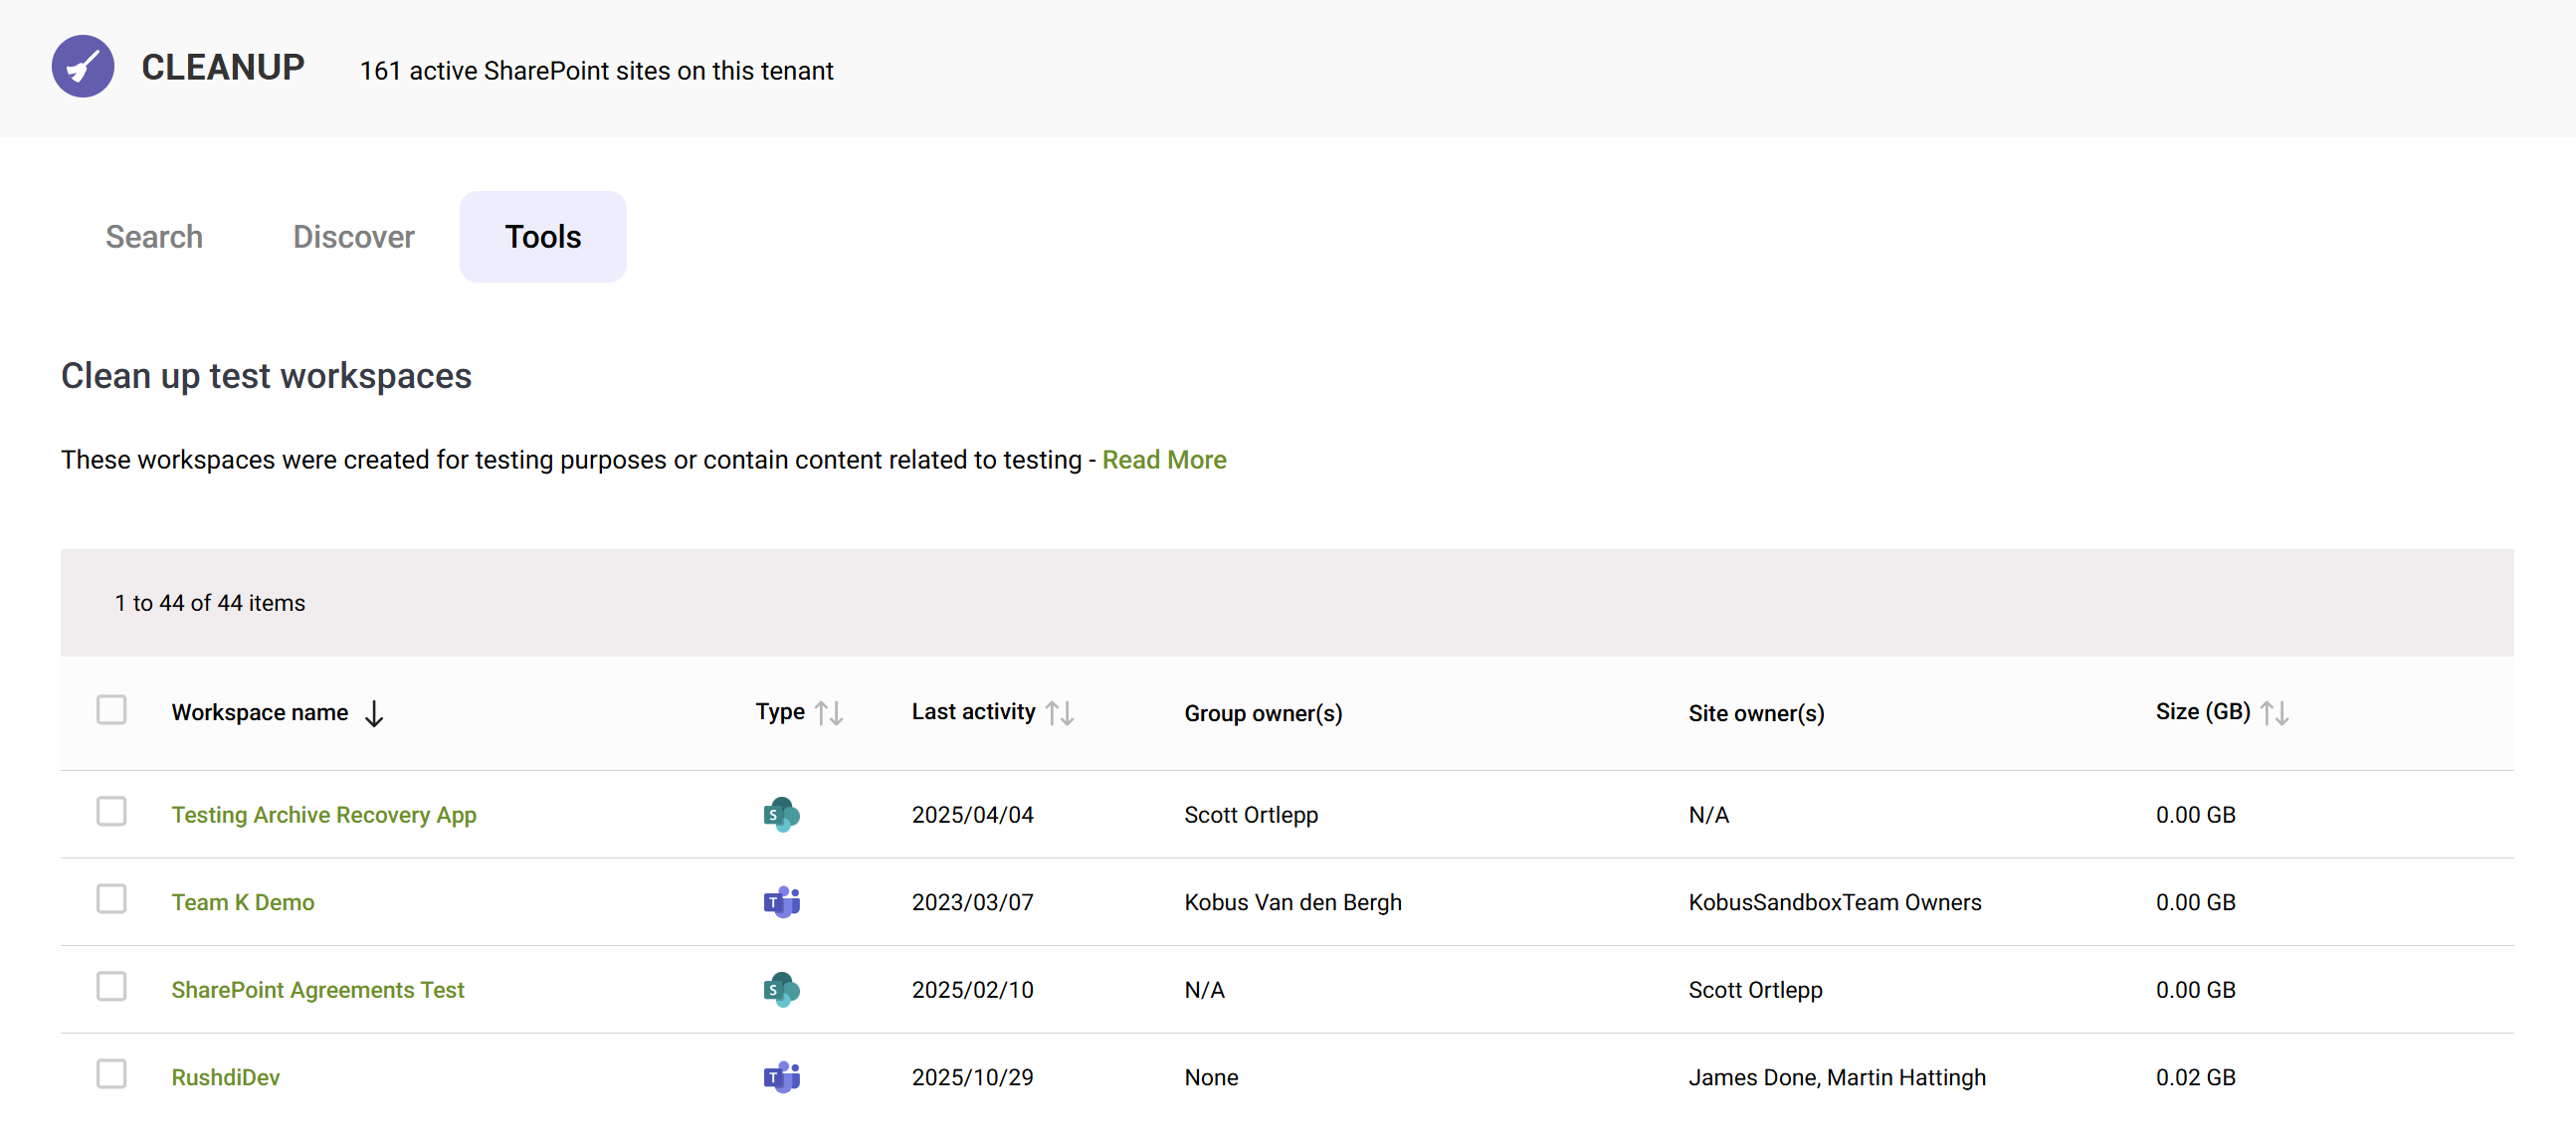This screenshot has width=2576, height=1144.
Task: Select the Tools tab
Action: [542, 237]
